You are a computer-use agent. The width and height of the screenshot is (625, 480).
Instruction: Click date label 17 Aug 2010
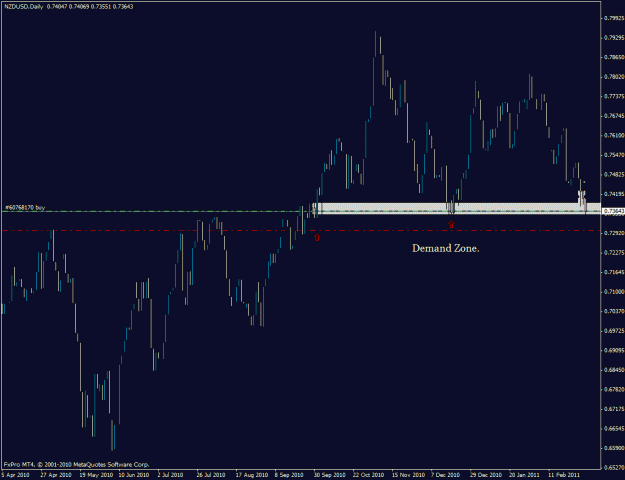(x=251, y=475)
